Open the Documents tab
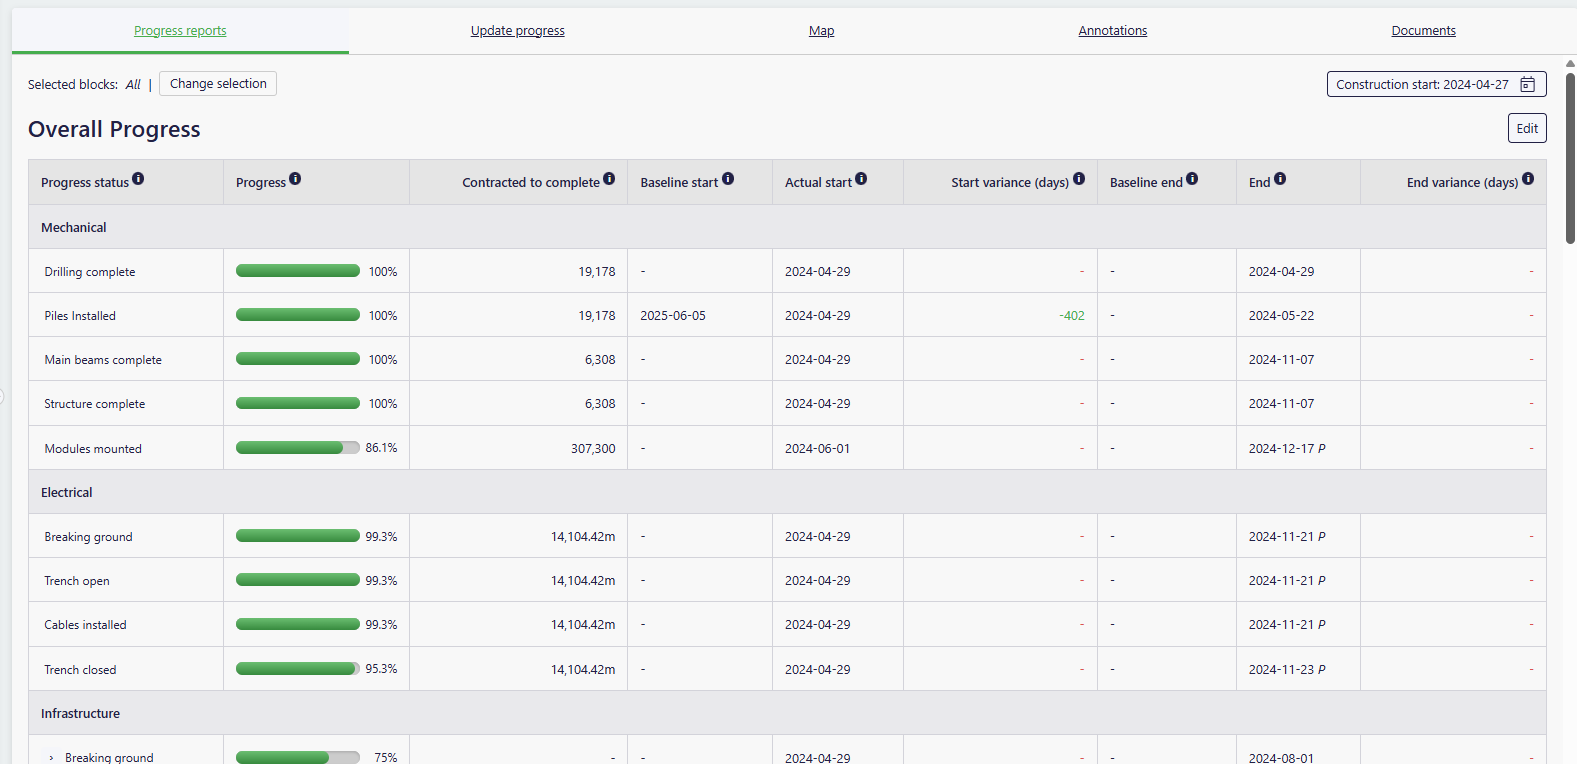Screen dimensions: 1577x764 tap(1423, 31)
